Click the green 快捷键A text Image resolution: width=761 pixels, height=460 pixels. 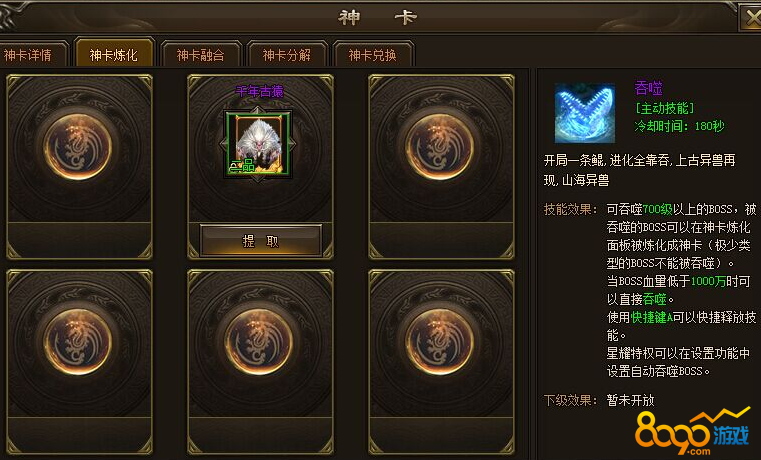click(651, 317)
